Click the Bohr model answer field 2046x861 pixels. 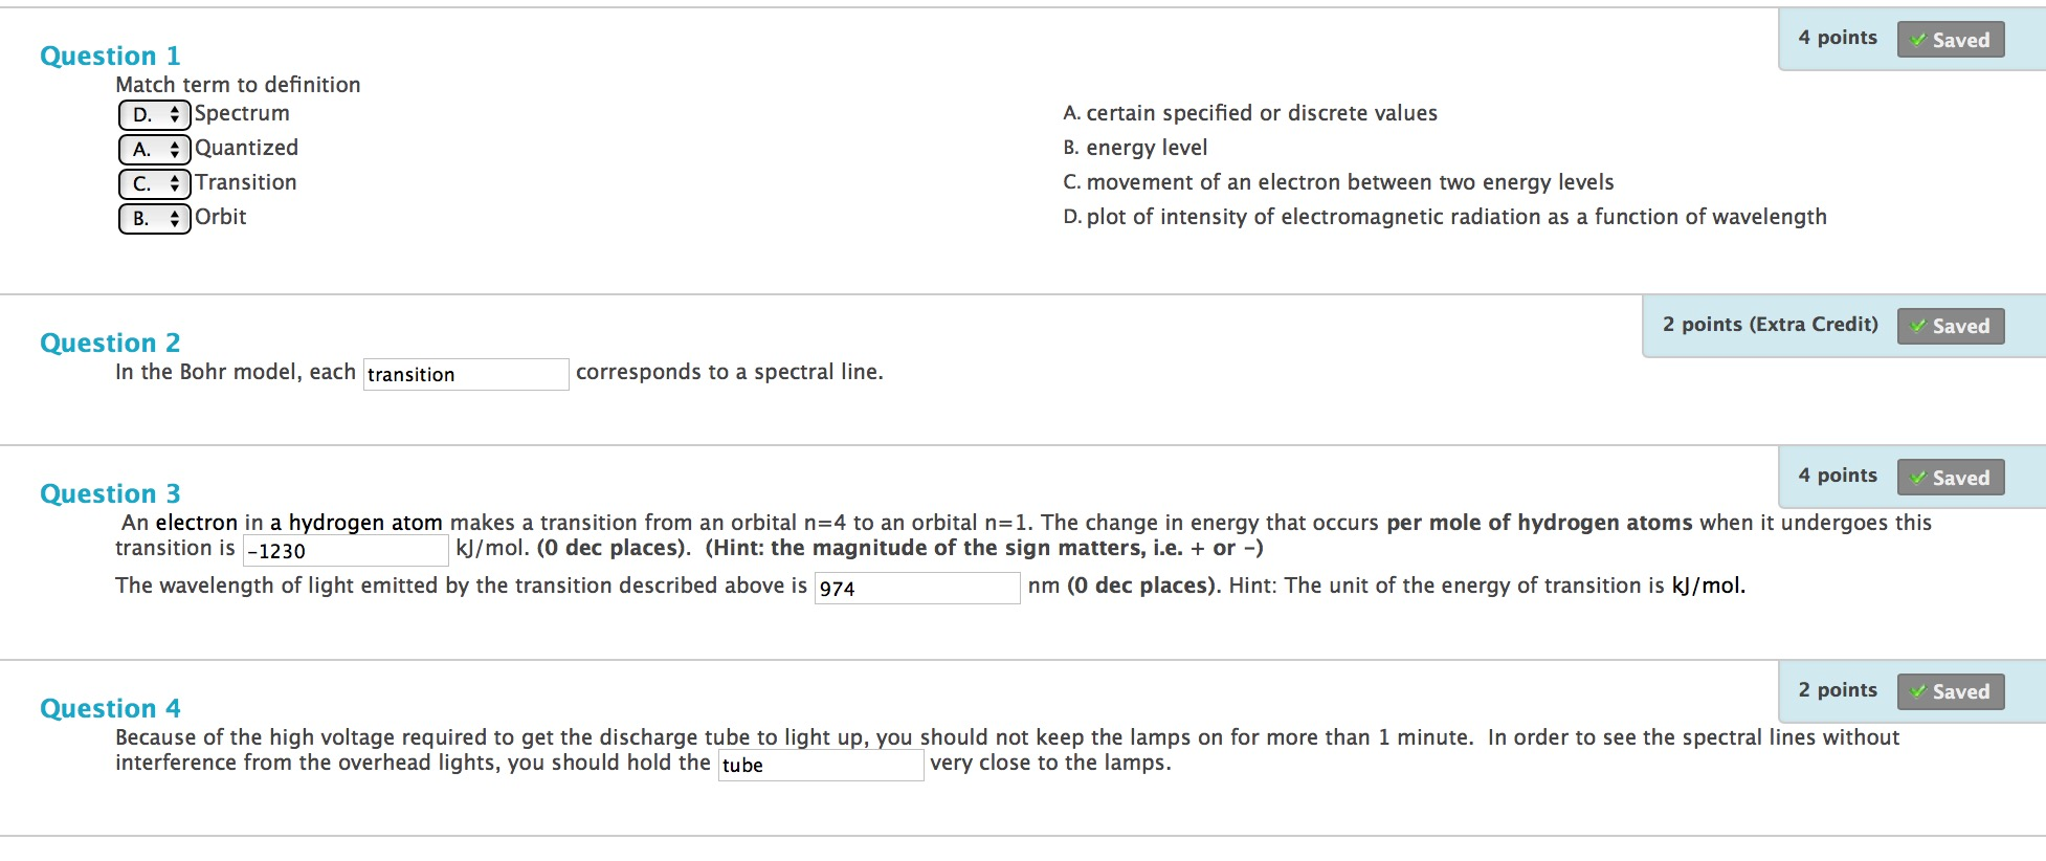click(465, 375)
